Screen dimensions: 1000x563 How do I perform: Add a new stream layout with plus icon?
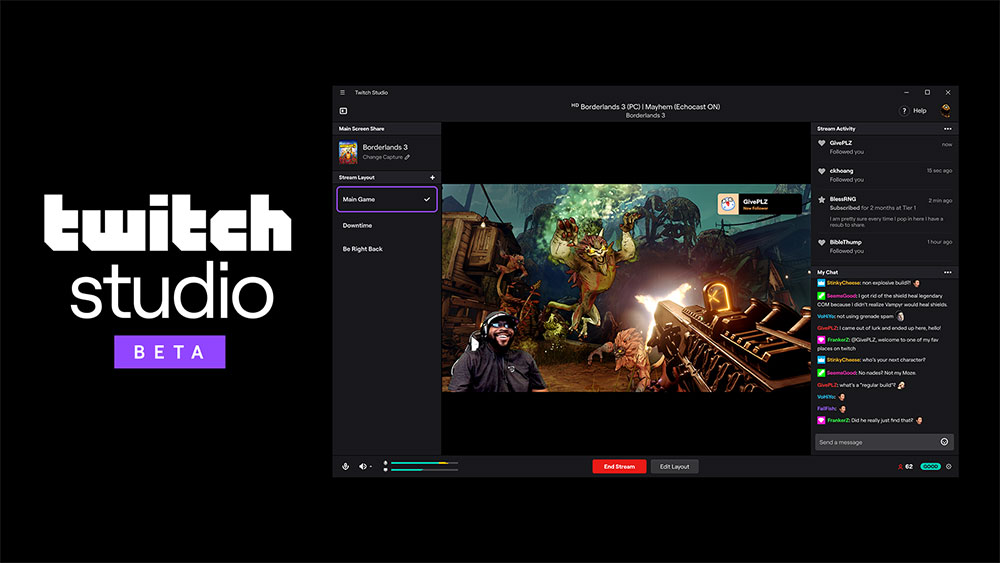pyautogui.click(x=432, y=177)
